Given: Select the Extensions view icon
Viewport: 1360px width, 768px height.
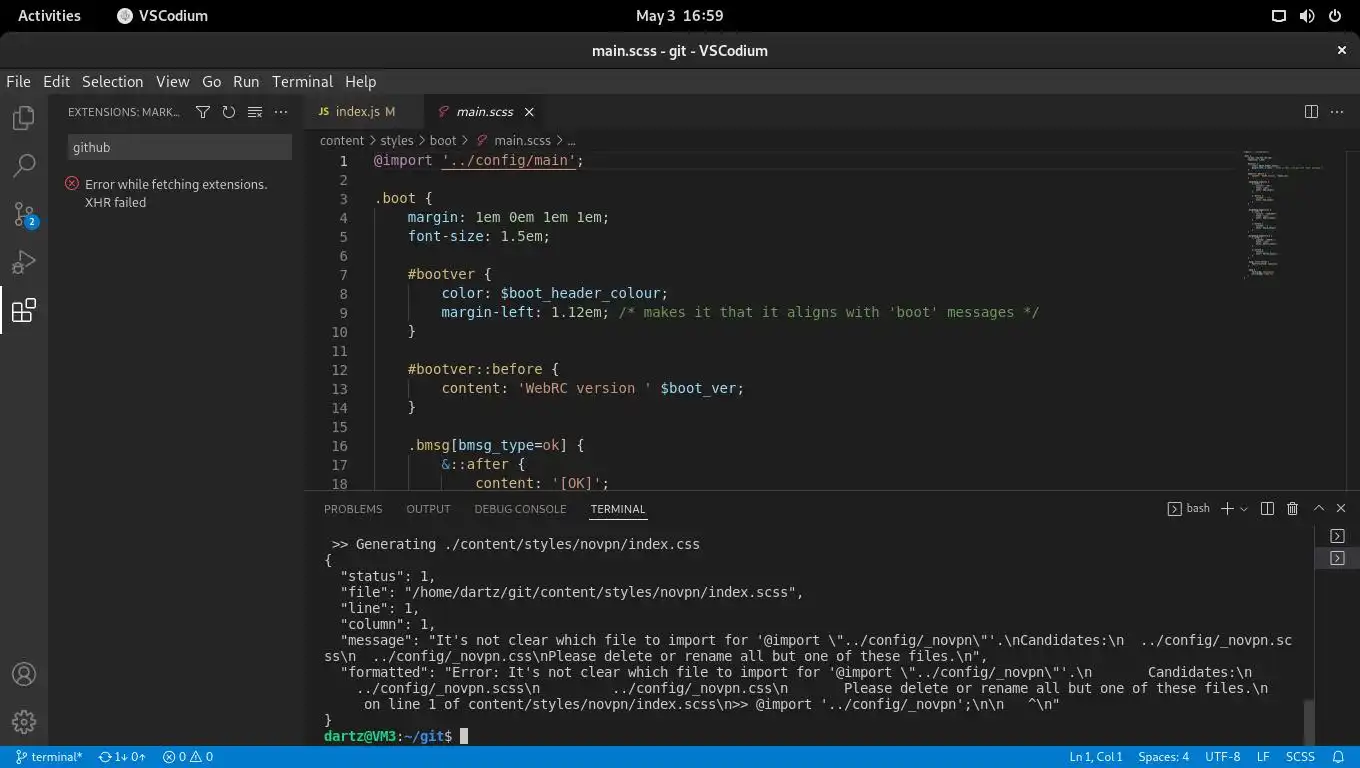Looking at the screenshot, I should tap(24, 310).
